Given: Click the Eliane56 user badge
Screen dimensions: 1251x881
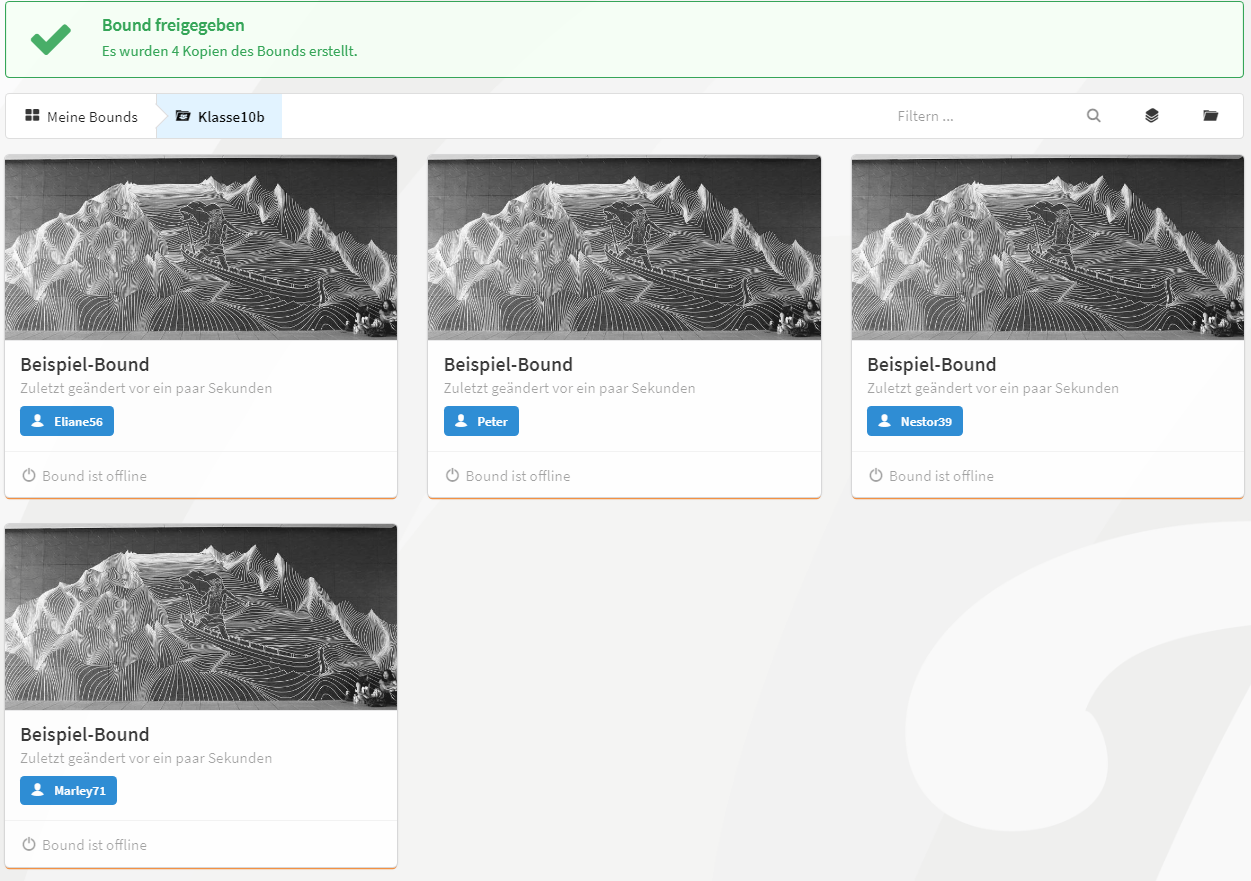Looking at the screenshot, I should tap(67, 421).
